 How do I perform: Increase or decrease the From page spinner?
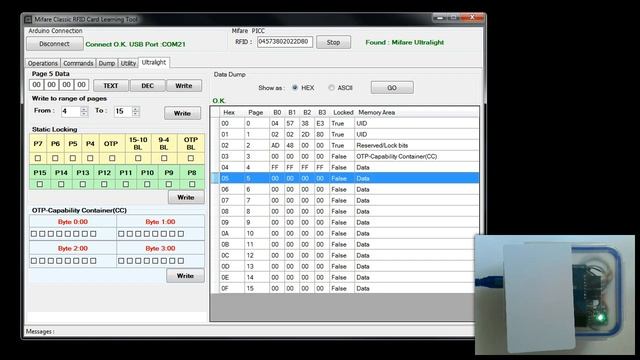pyautogui.click(x=84, y=111)
